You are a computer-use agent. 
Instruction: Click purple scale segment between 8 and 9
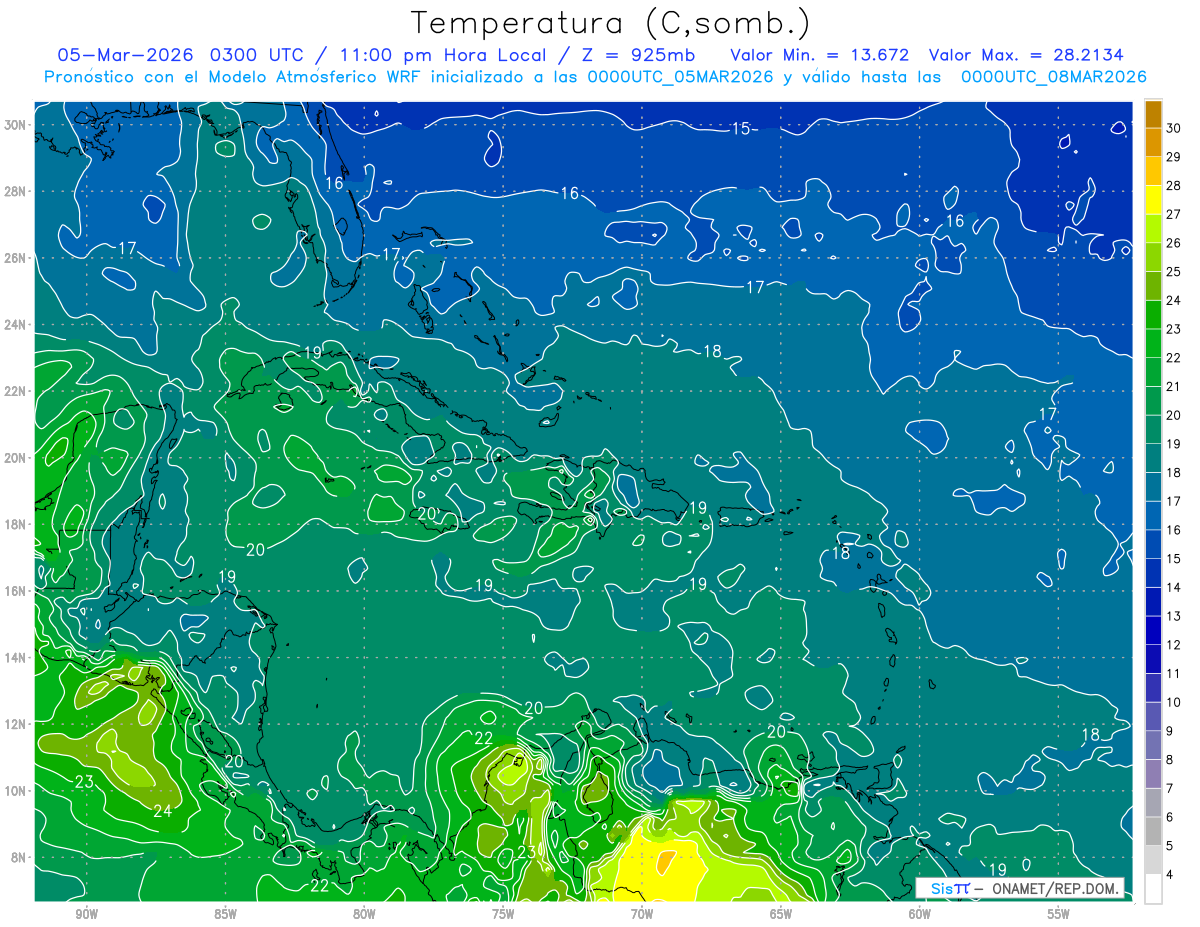1153,745
